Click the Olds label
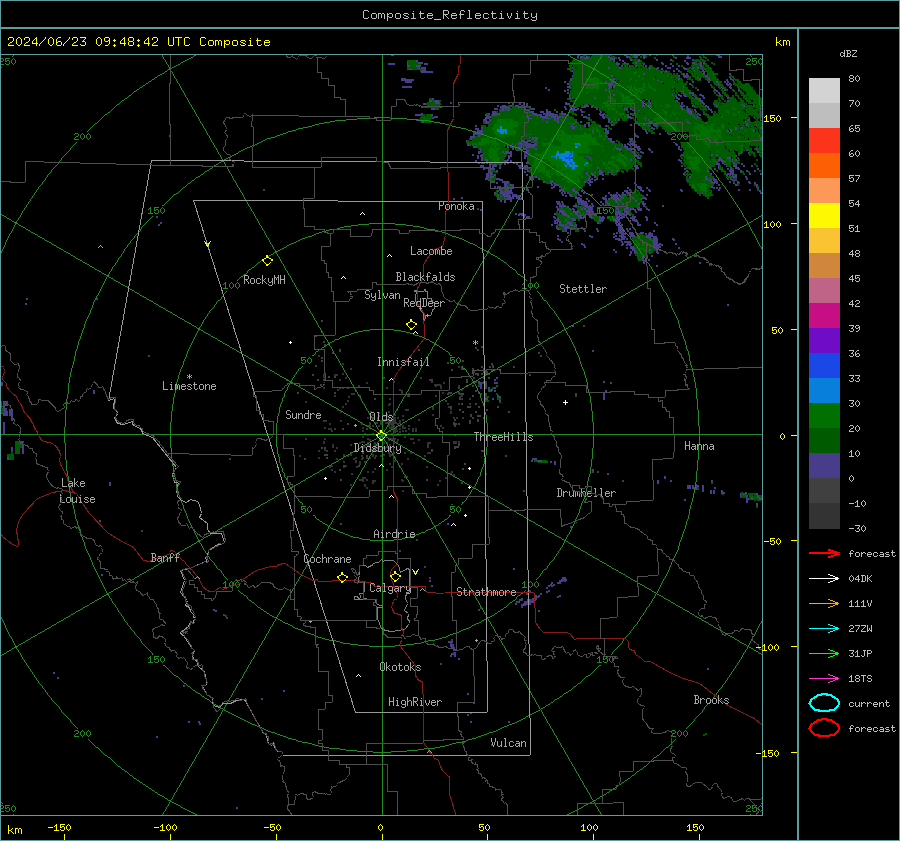The image size is (900, 841). tap(381, 416)
